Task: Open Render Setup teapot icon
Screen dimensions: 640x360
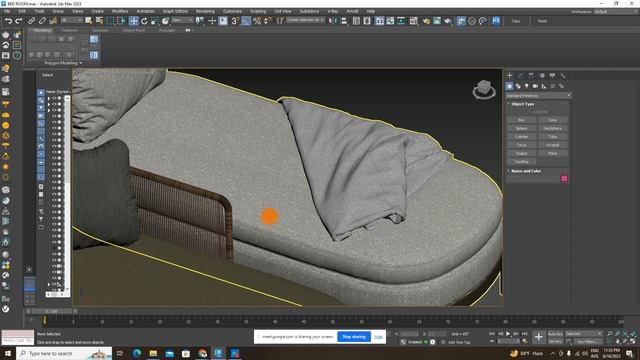Action: pos(426,21)
